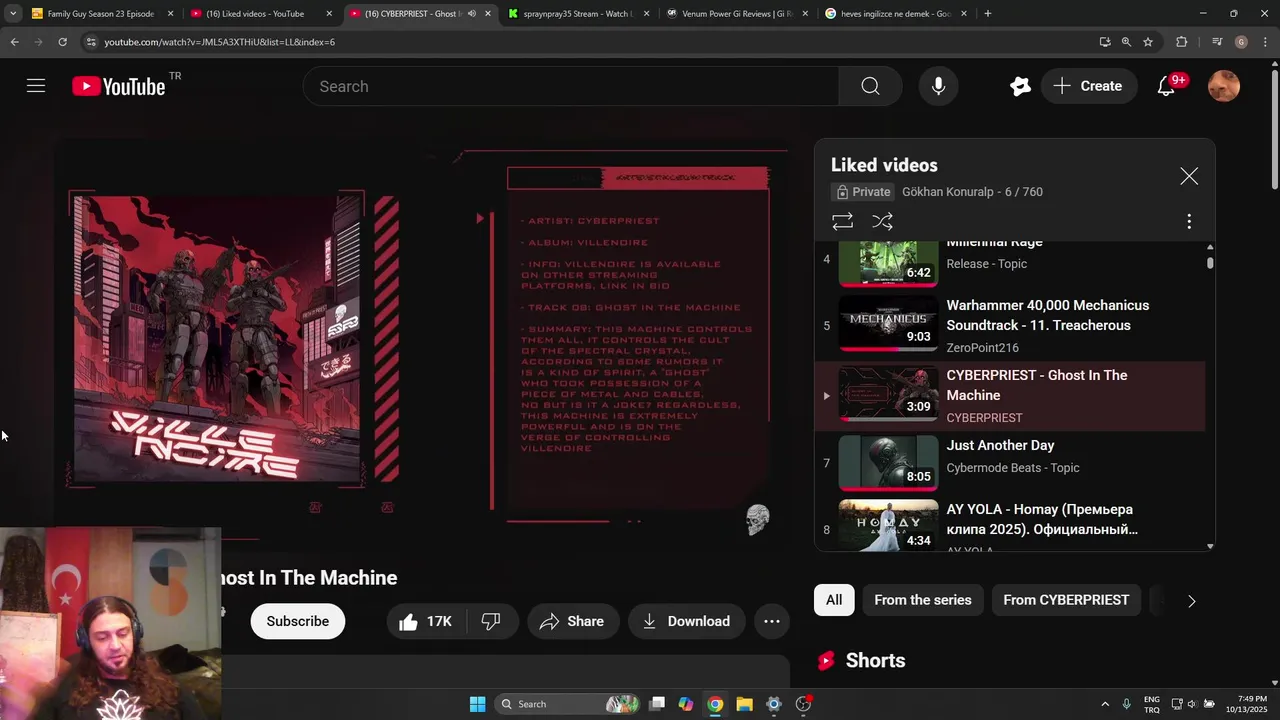The height and width of the screenshot is (720, 1280).
Task: Show more filter chips with right arrow
Action: click(x=1191, y=601)
